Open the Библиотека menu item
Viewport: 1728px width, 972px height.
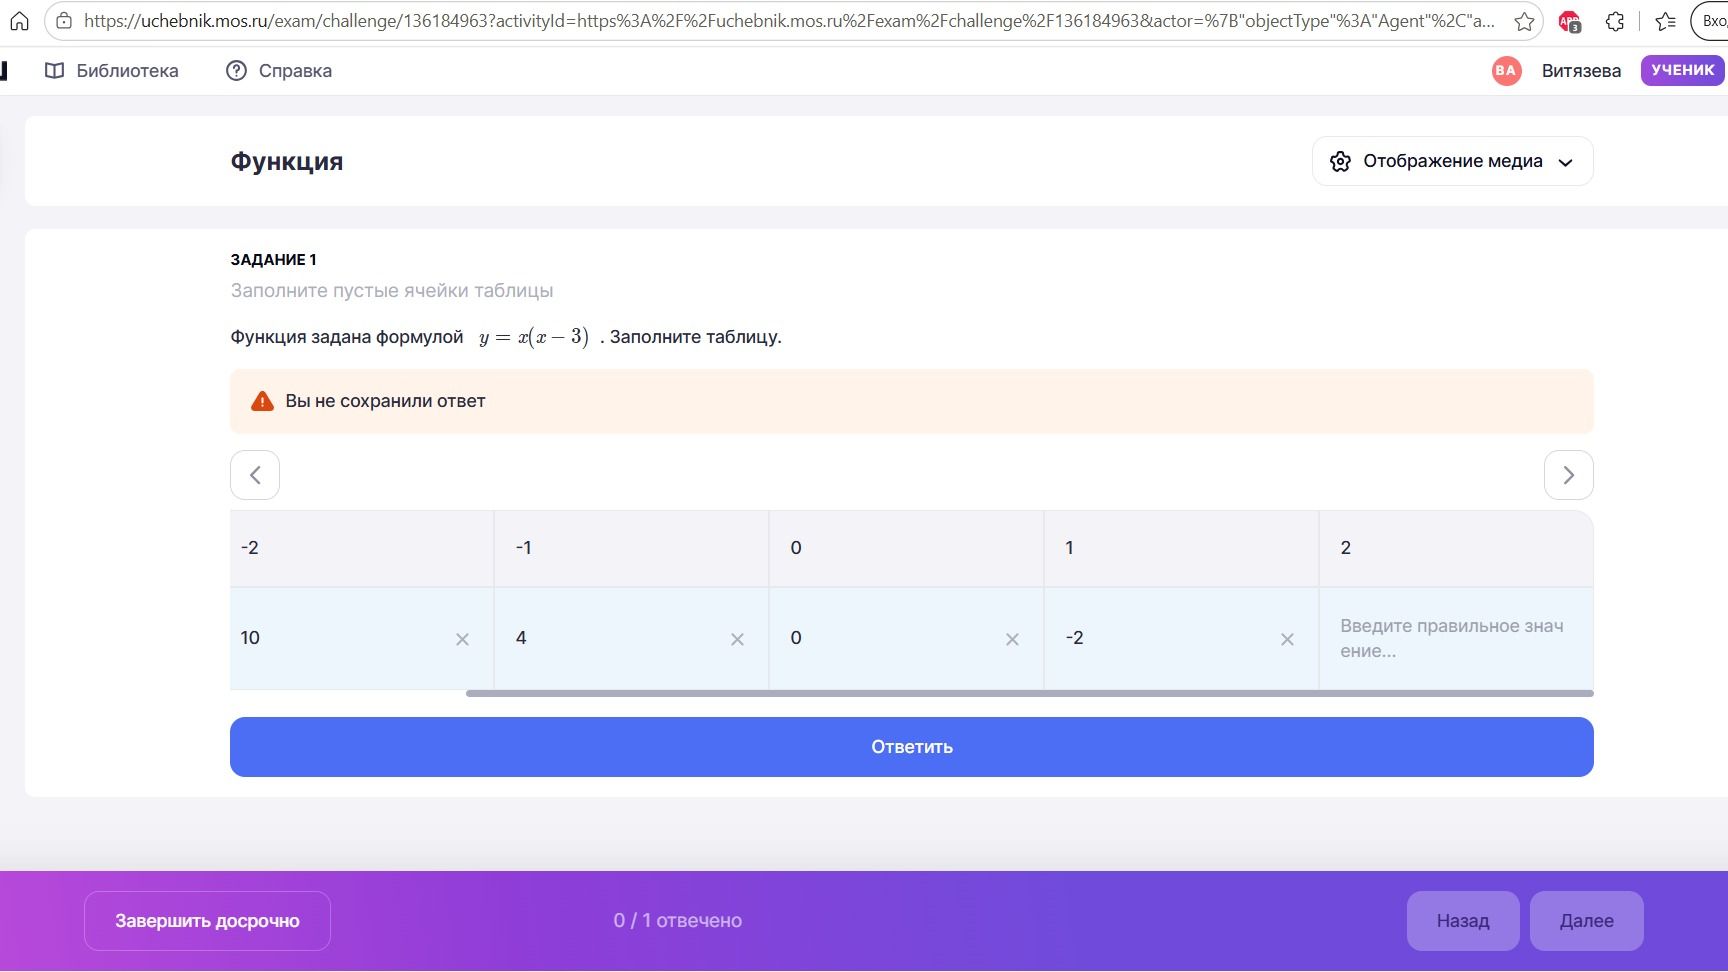(112, 70)
